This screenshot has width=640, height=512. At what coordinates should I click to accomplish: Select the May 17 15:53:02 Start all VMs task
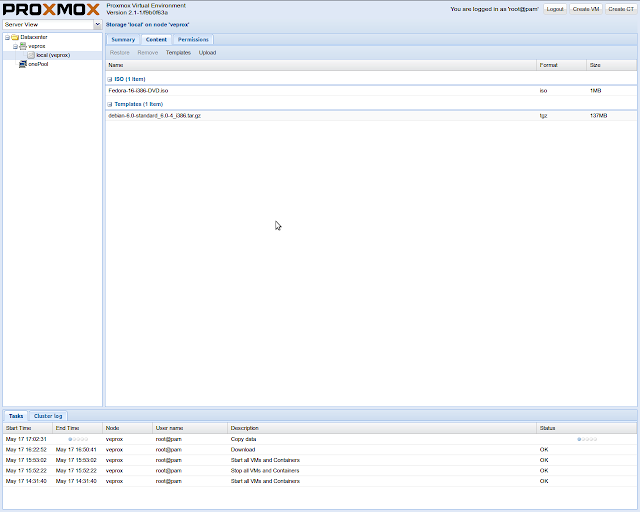click(320, 460)
